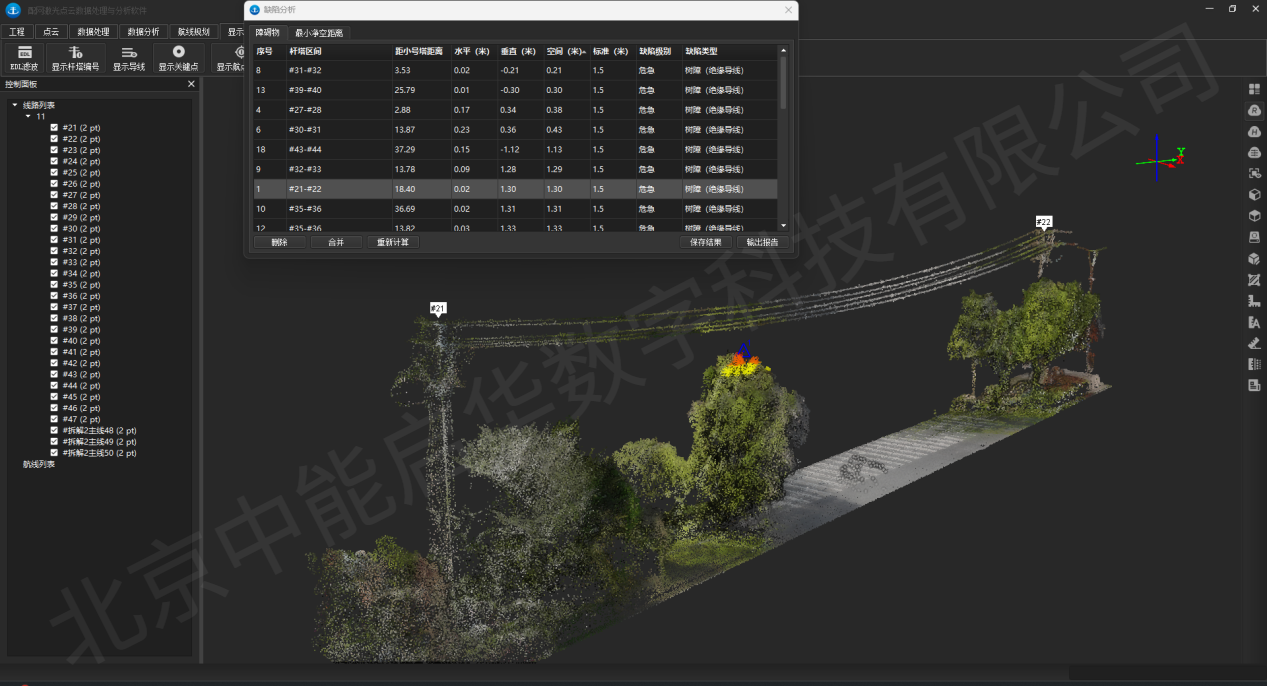Click the R cloud icon in right sidebar

click(x=1254, y=110)
